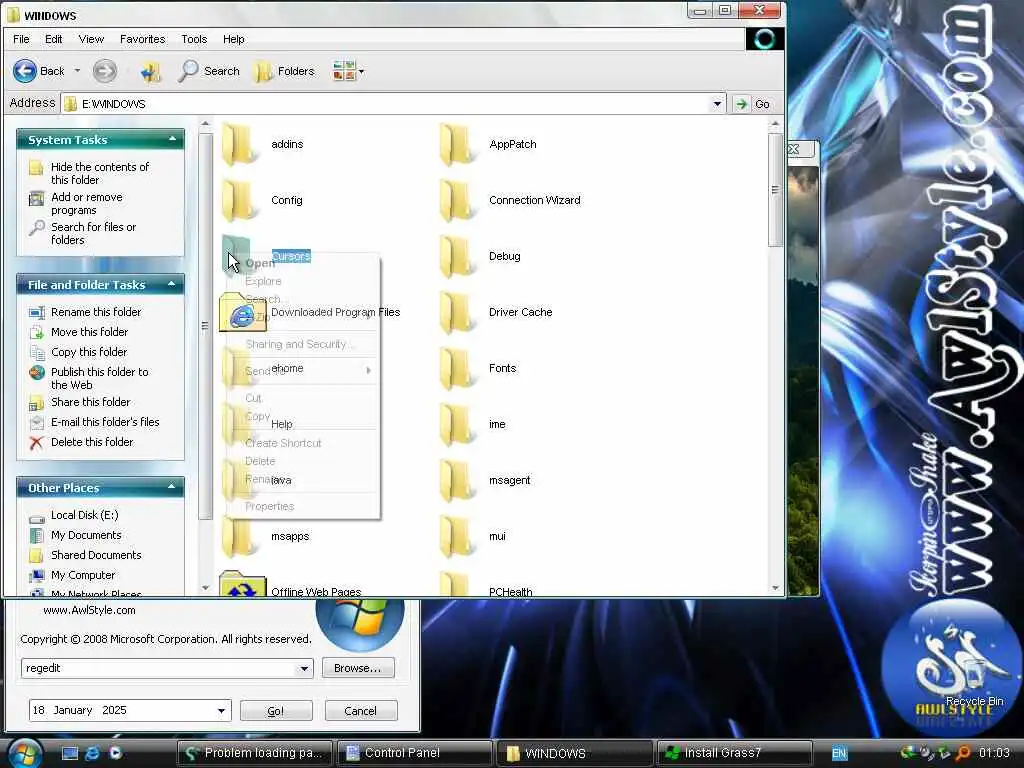Click the Go! button in dialog
The height and width of the screenshot is (768, 1024).
point(276,711)
